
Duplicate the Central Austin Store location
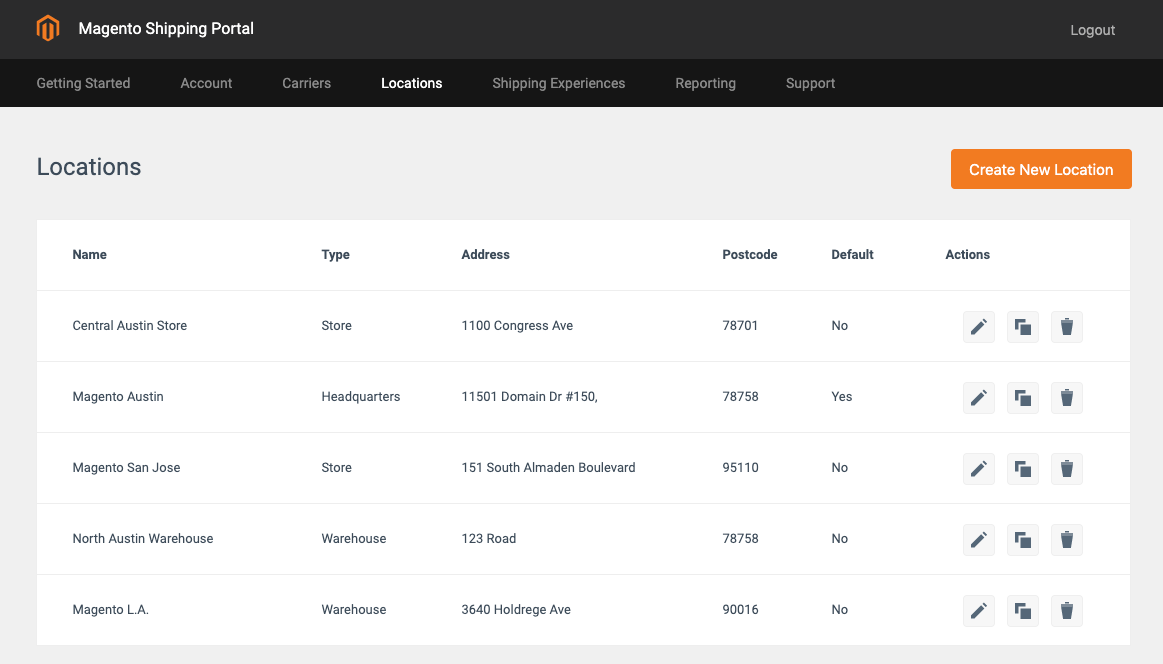coord(1023,326)
